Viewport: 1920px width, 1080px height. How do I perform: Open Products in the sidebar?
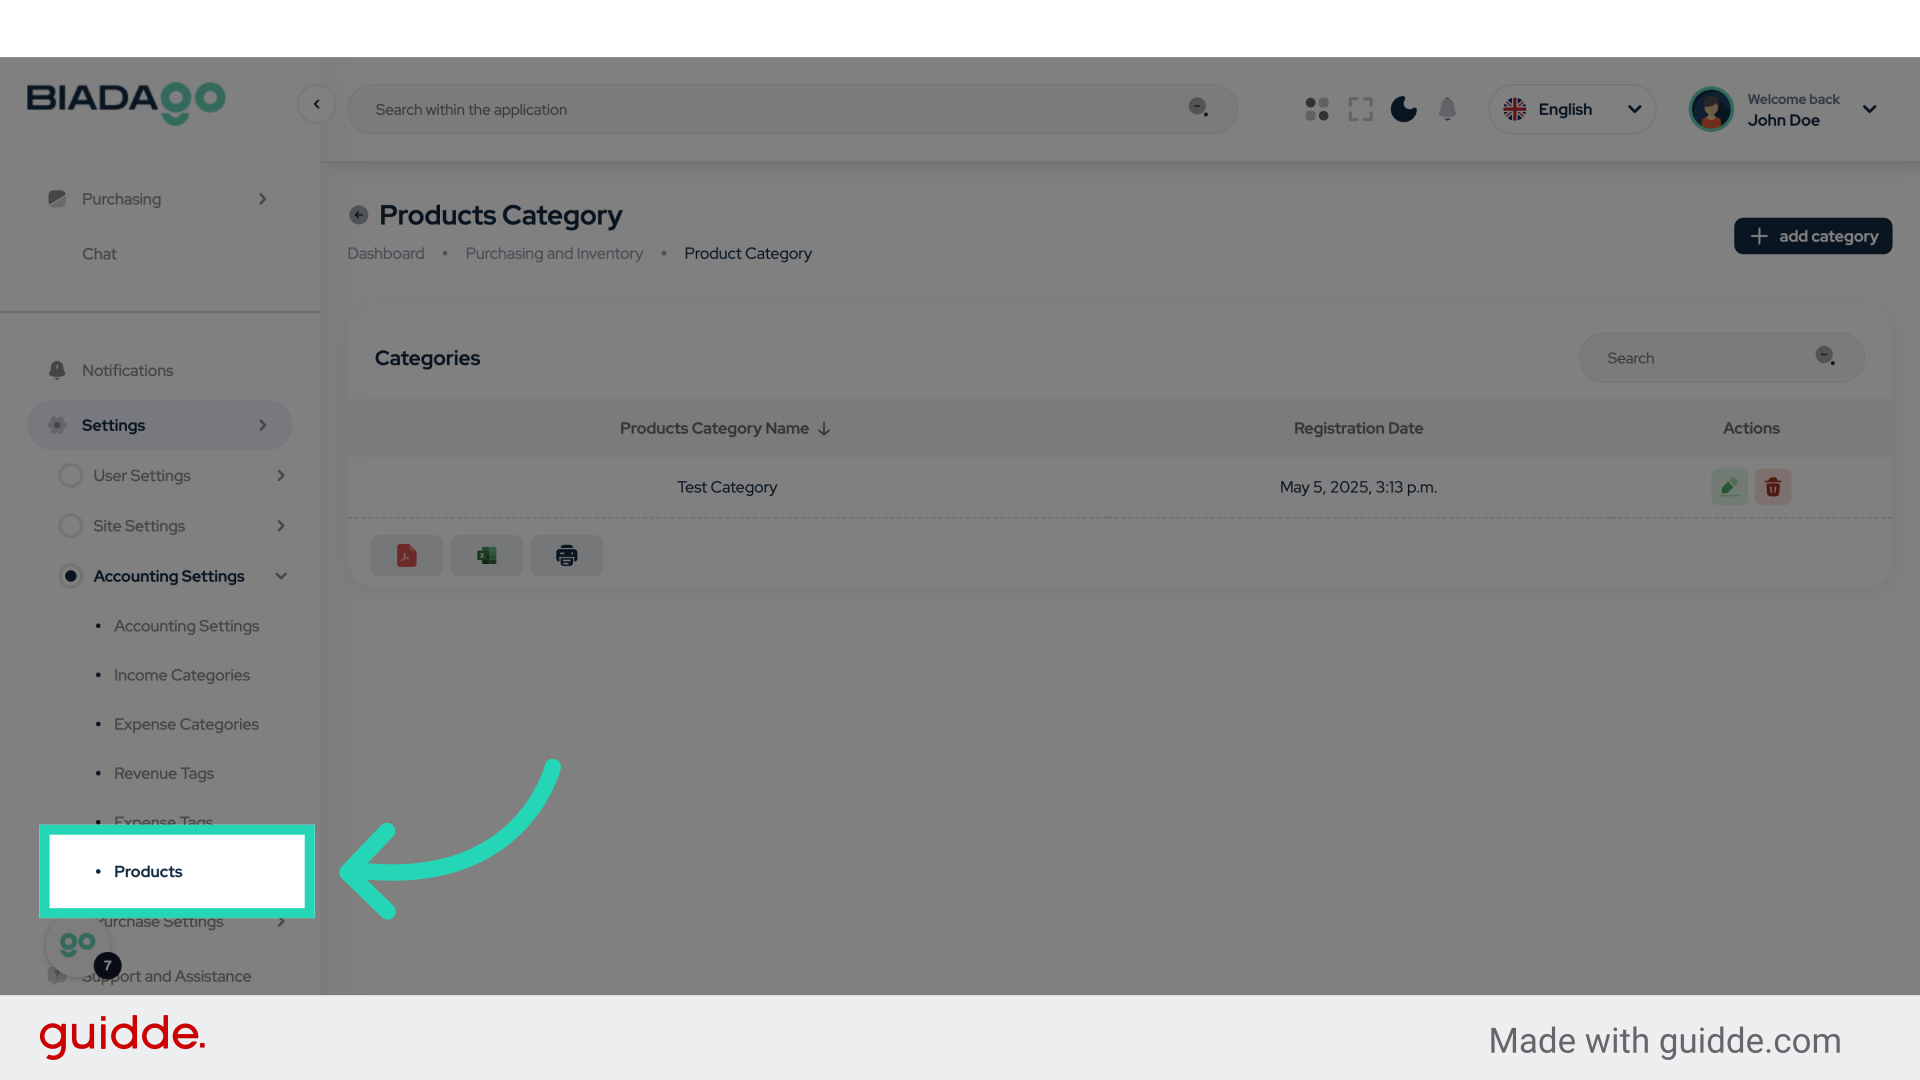click(148, 872)
